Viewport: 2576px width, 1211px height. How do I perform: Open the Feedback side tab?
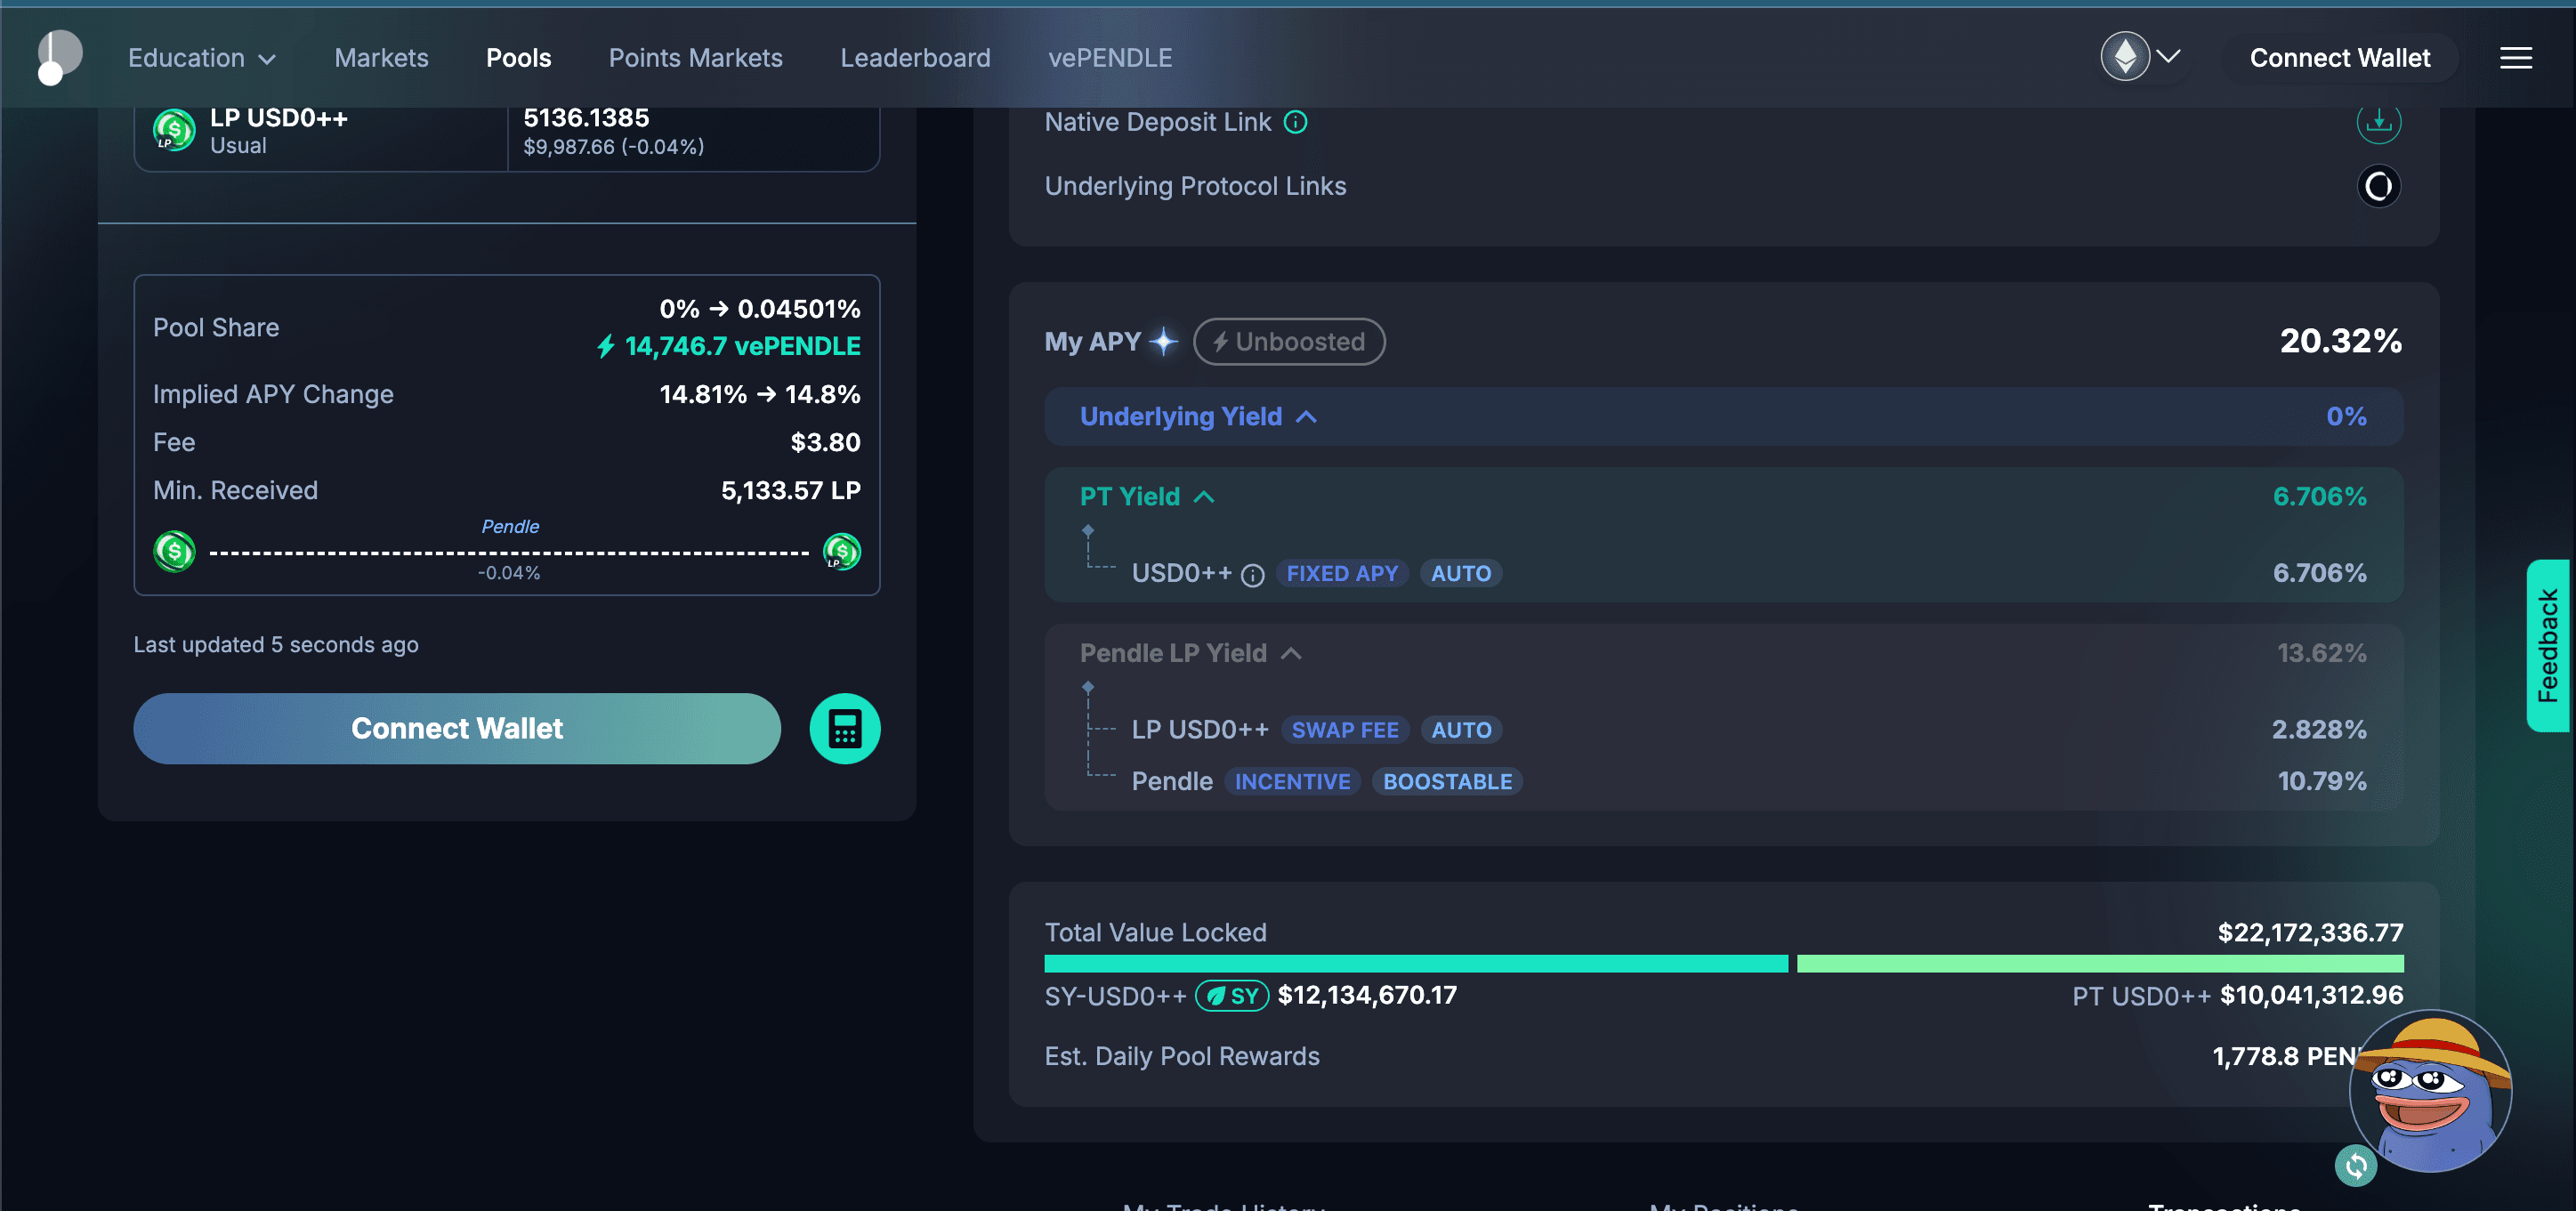point(2548,645)
